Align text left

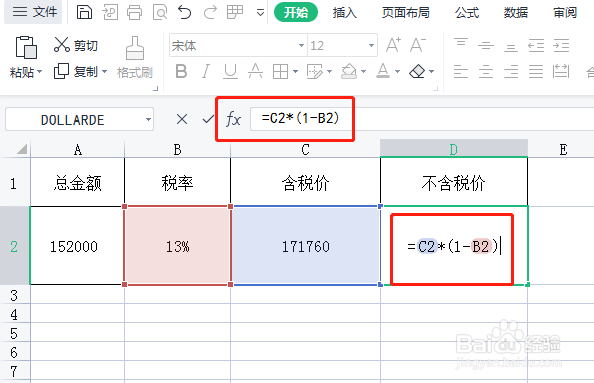click(x=461, y=71)
